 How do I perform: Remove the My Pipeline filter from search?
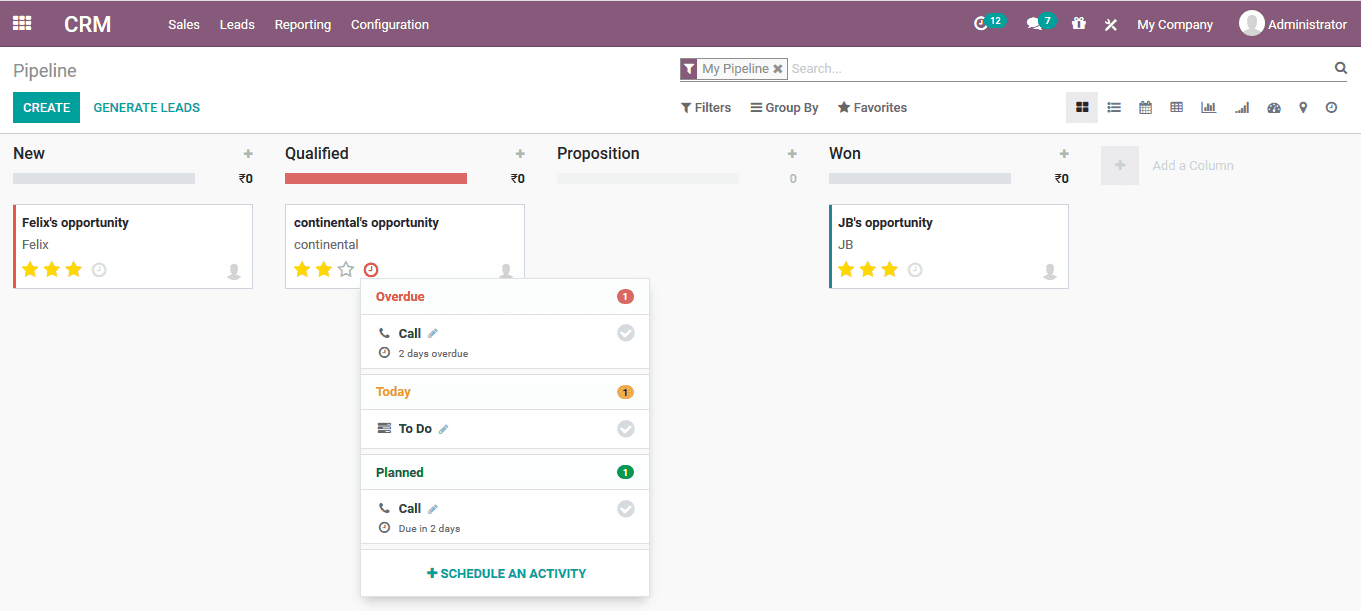pos(778,68)
